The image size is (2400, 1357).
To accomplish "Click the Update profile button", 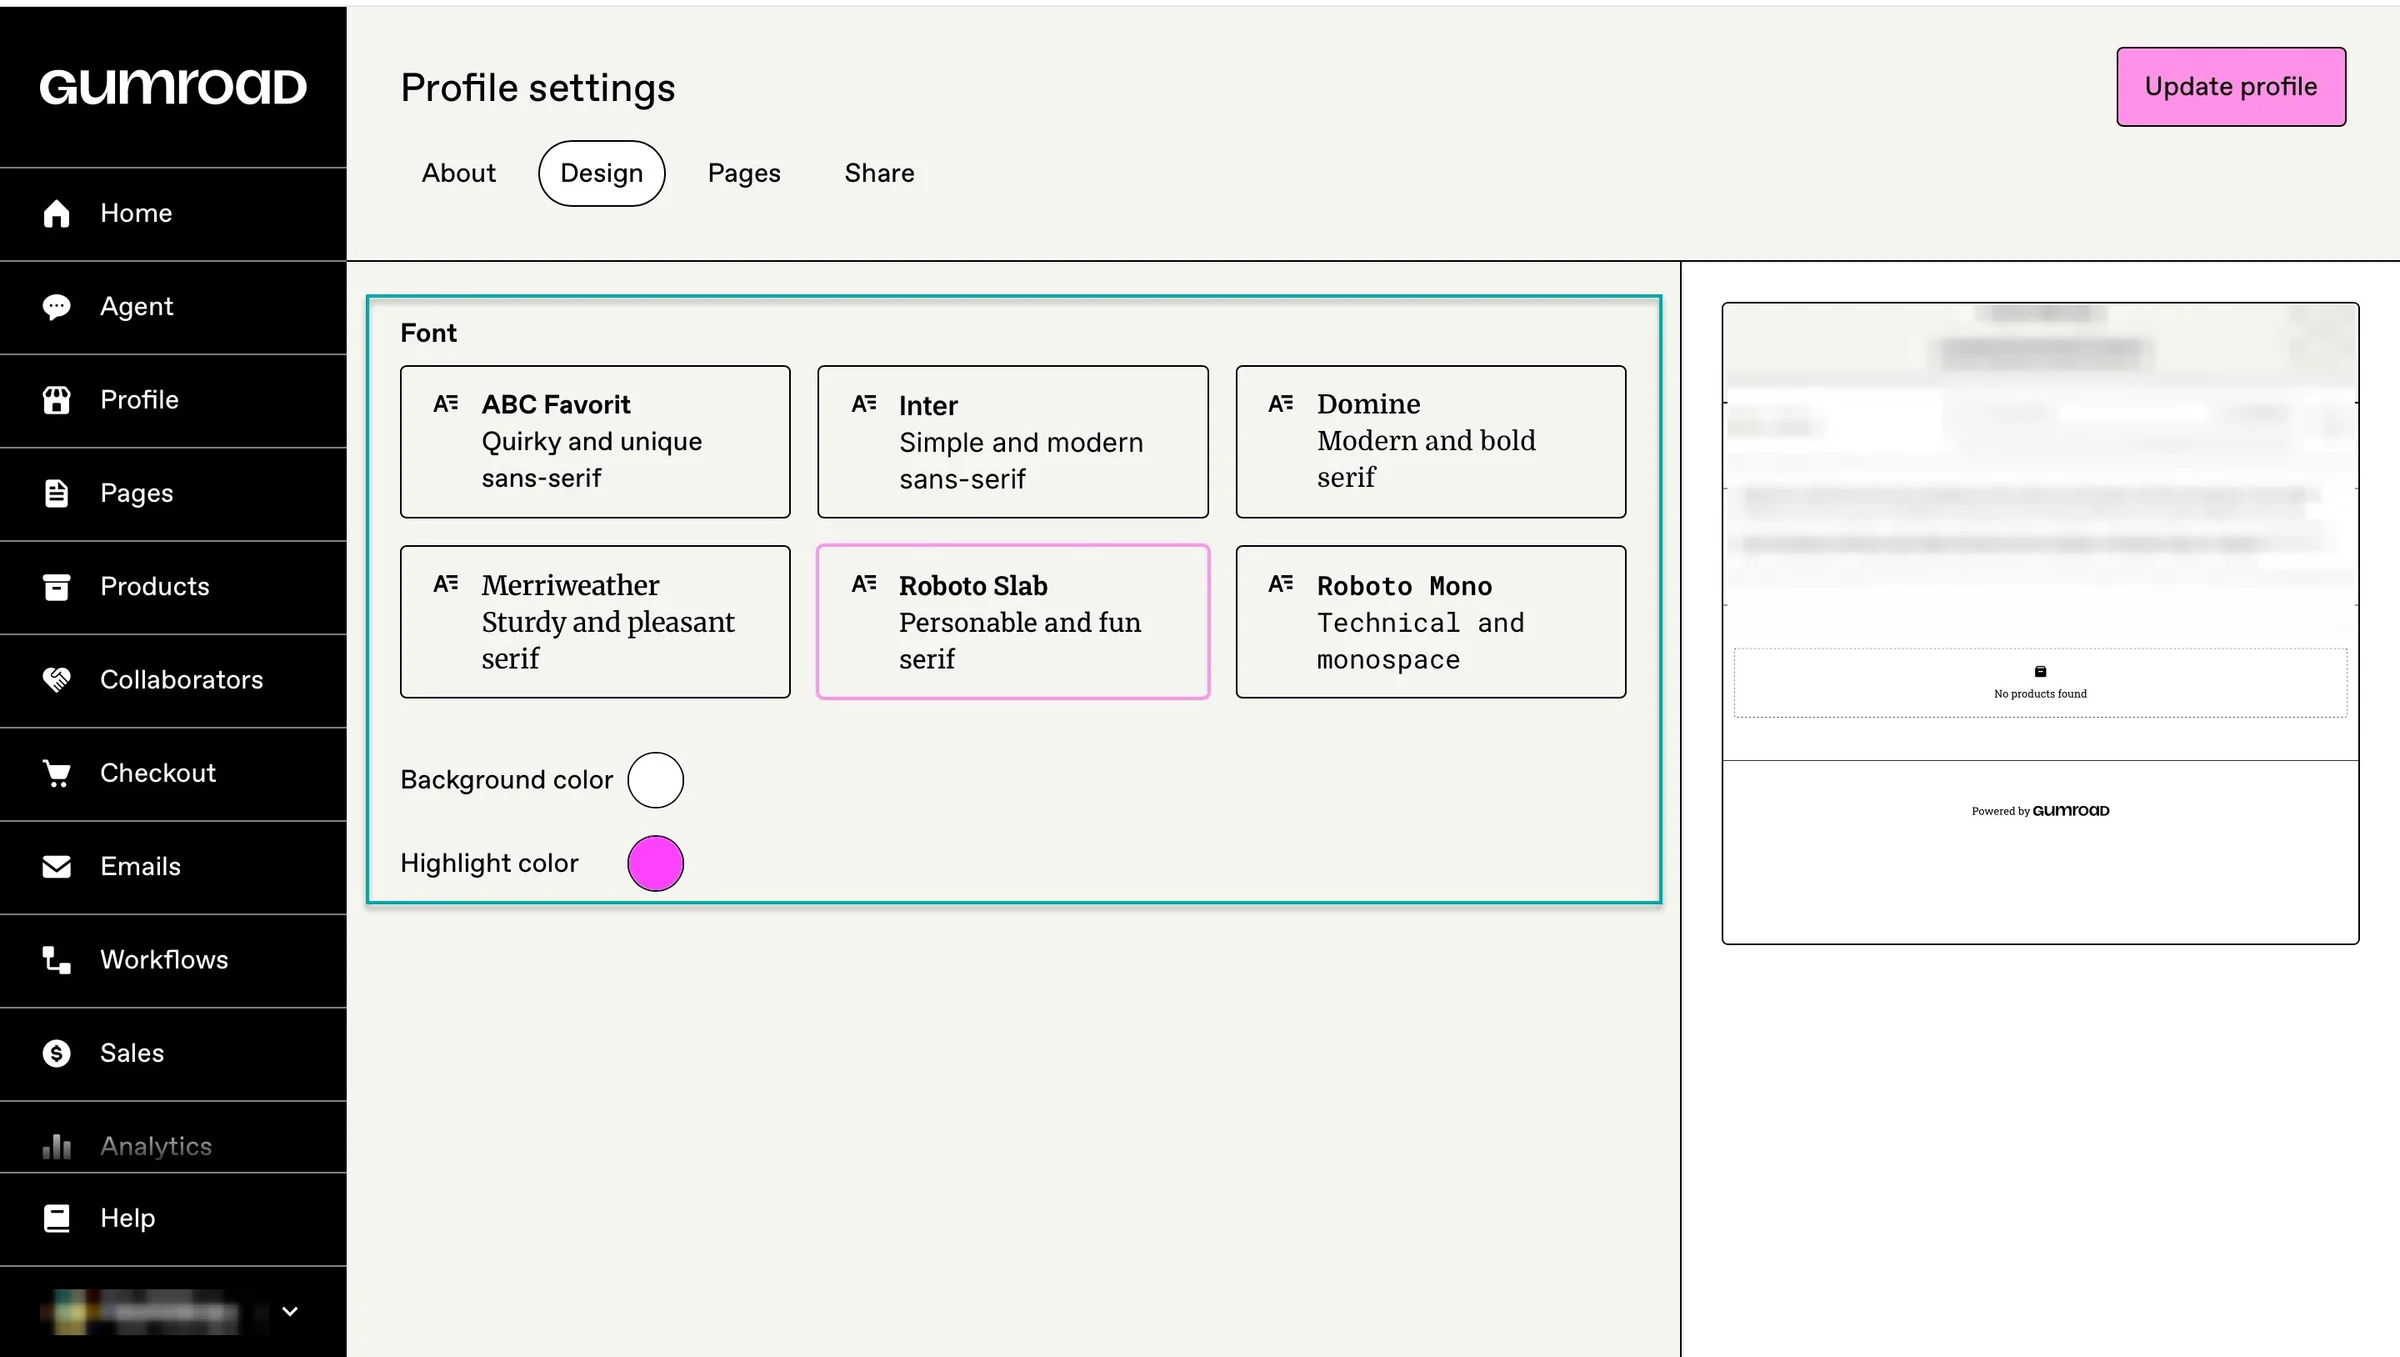I will point(2231,87).
